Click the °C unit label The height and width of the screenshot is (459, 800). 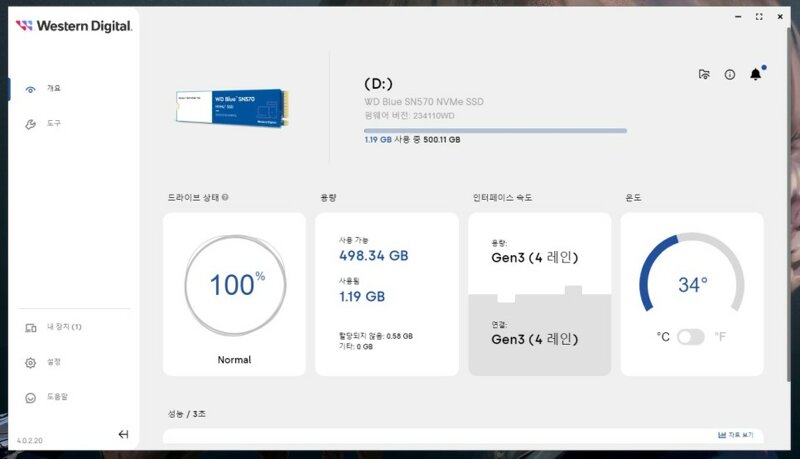[x=663, y=337]
